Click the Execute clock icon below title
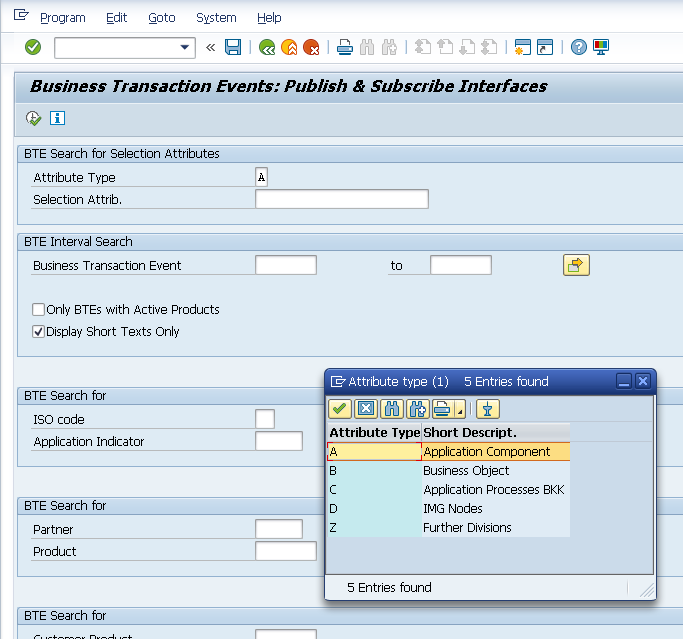 point(34,118)
